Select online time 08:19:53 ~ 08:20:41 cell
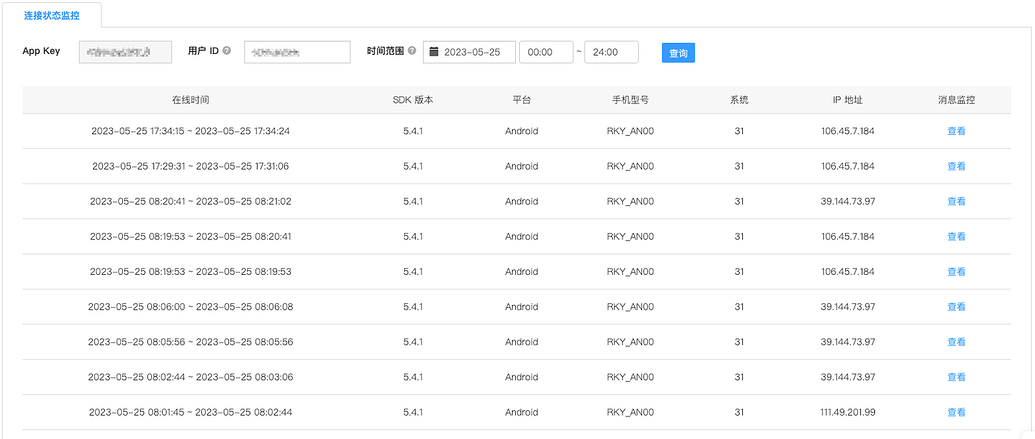The image size is (1035, 439). [x=191, y=236]
